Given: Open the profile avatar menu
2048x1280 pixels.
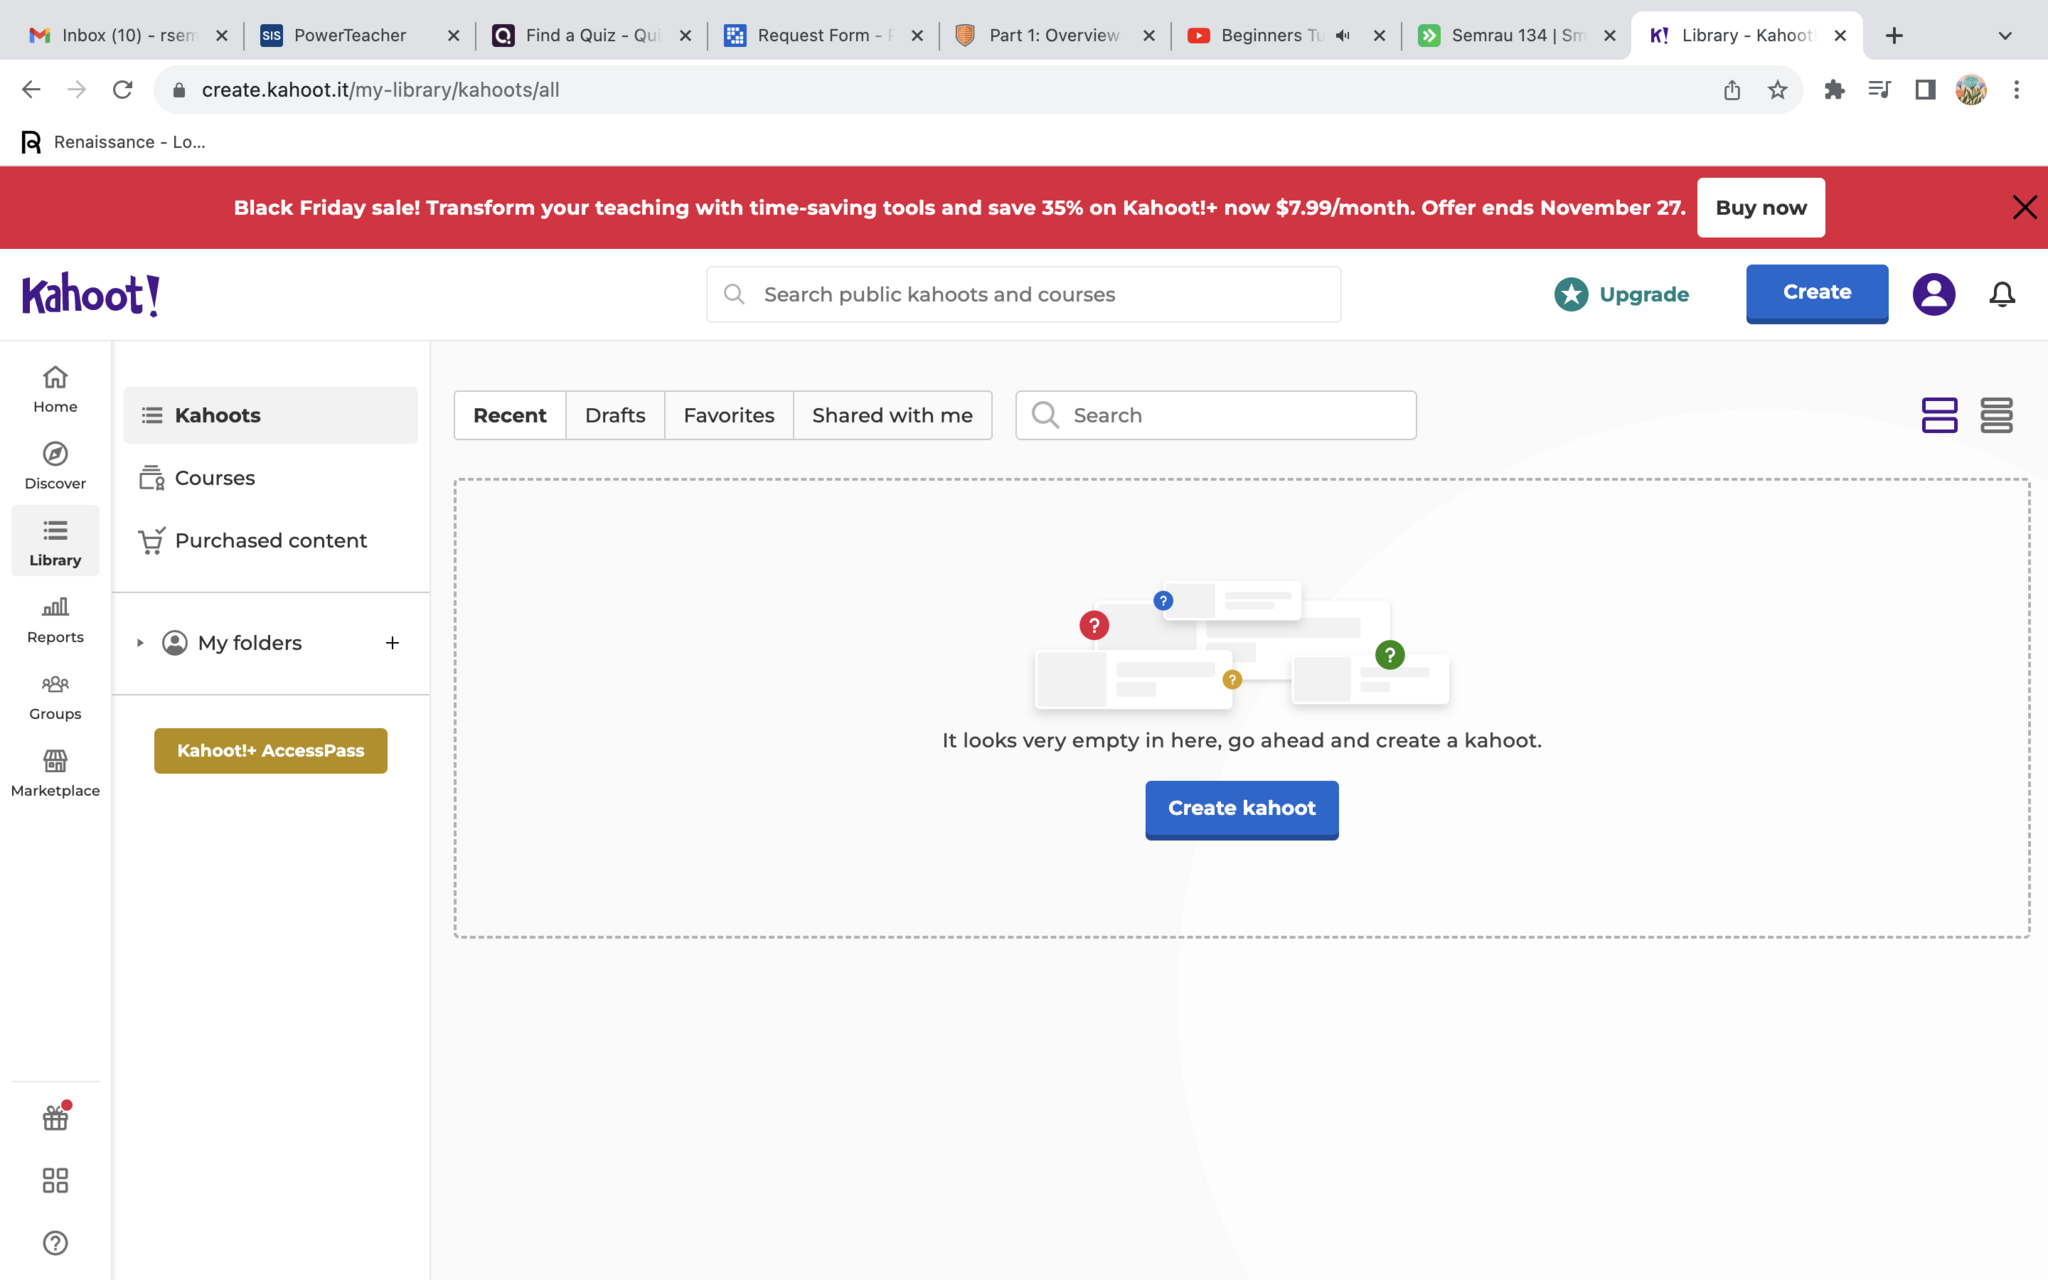Looking at the screenshot, I should pos(1934,294).
